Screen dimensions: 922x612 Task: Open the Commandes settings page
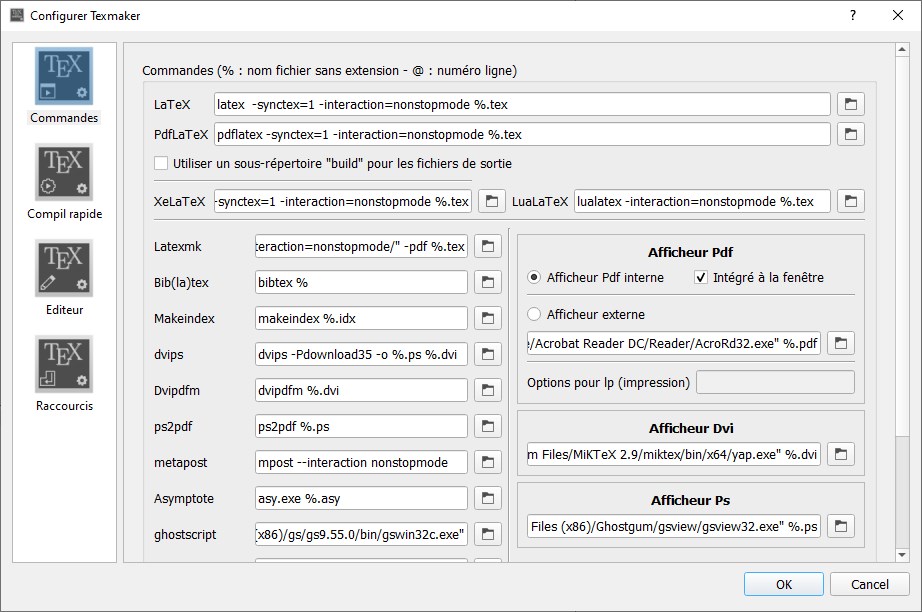[64, 86]
